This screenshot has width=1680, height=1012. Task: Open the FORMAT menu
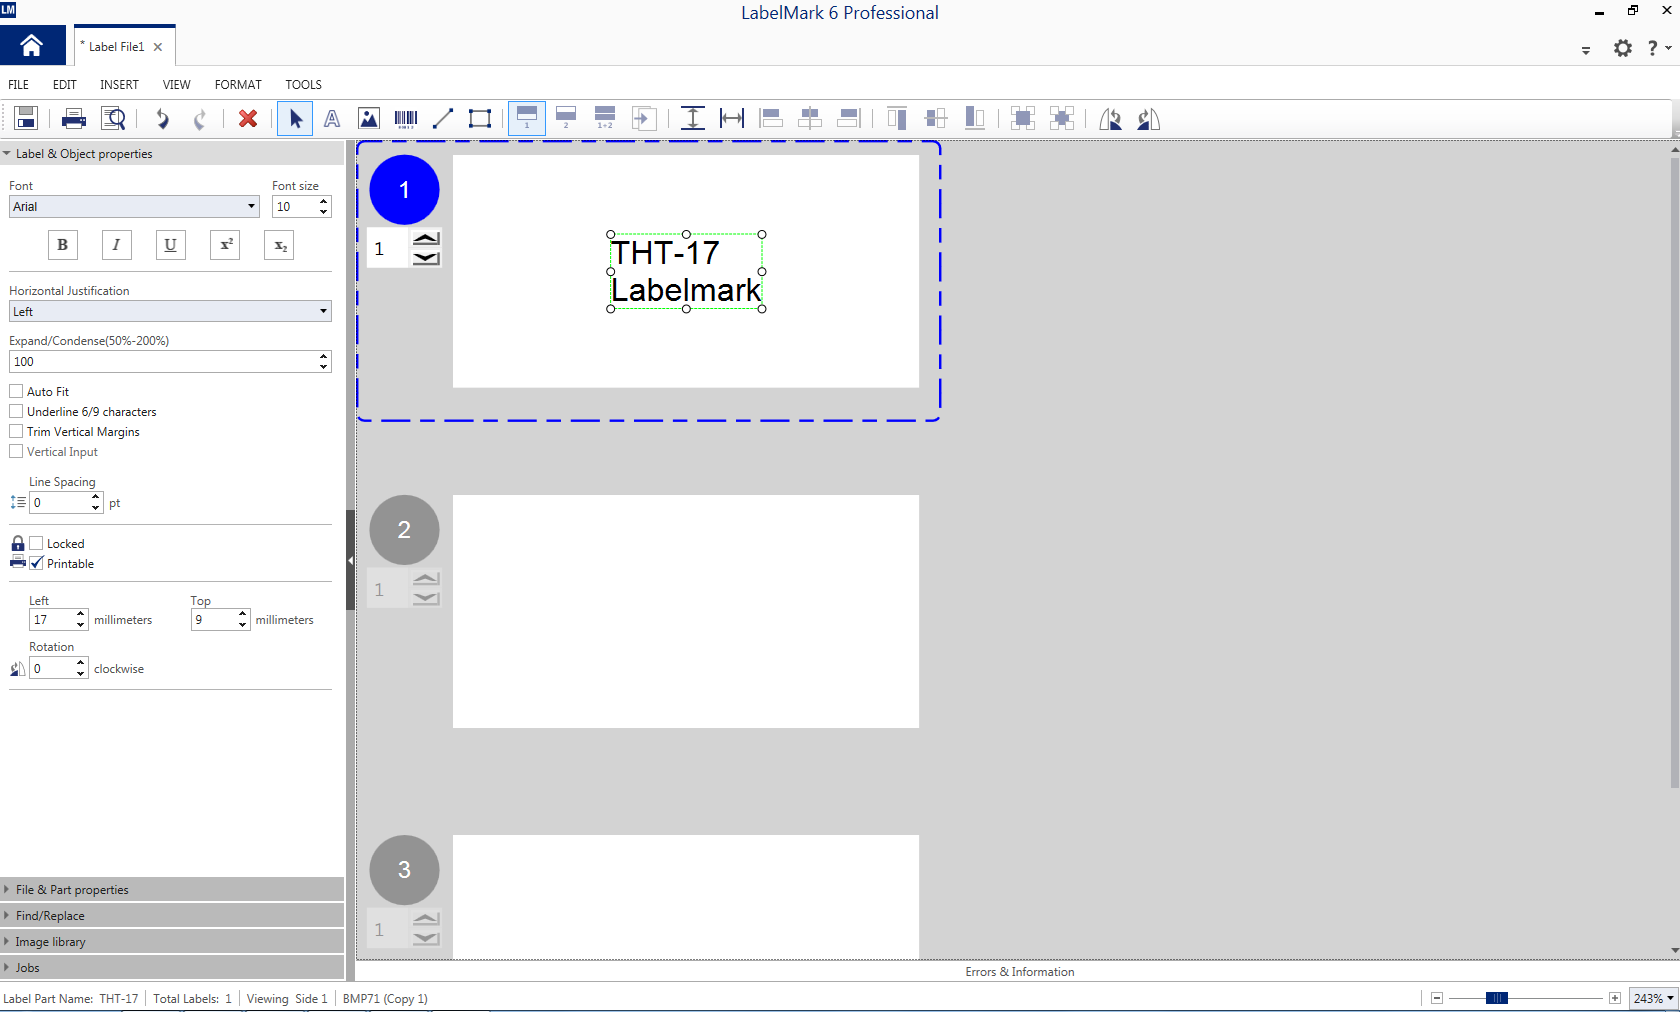[238, 85]
